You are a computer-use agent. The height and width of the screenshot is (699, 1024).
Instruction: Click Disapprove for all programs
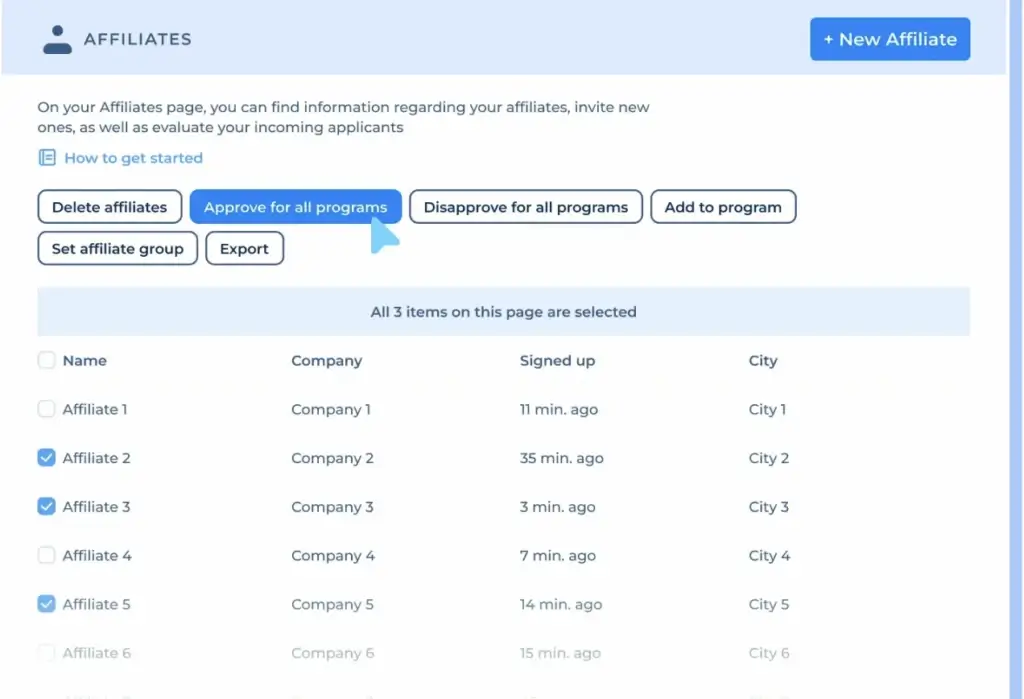(x=525, y=207)
